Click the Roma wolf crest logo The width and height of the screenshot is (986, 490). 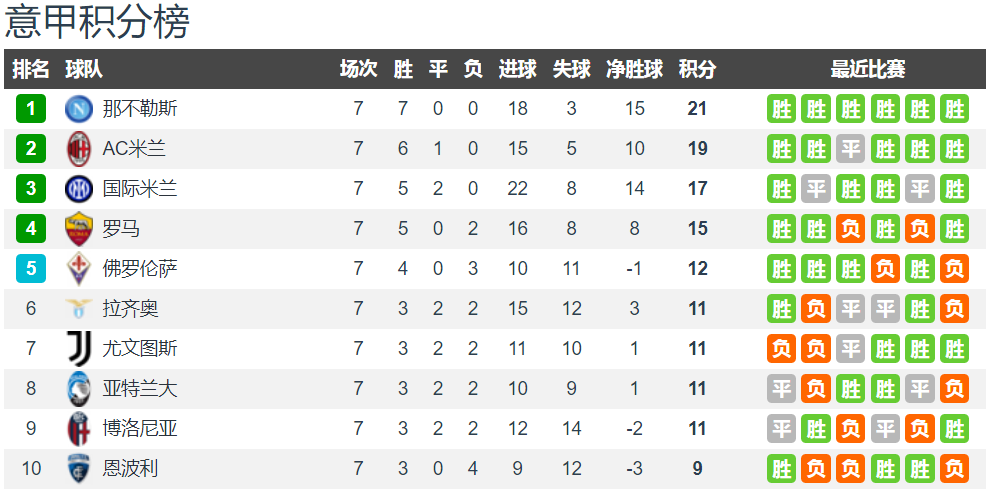(79, 229)
